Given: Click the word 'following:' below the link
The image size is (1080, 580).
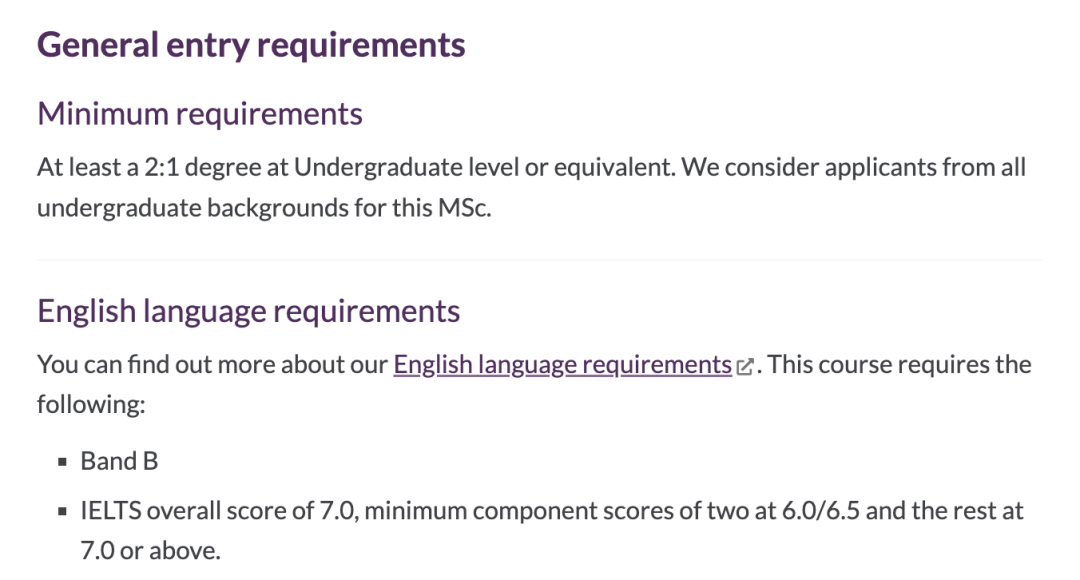Looking at the screenshot, I should (91, 404).
